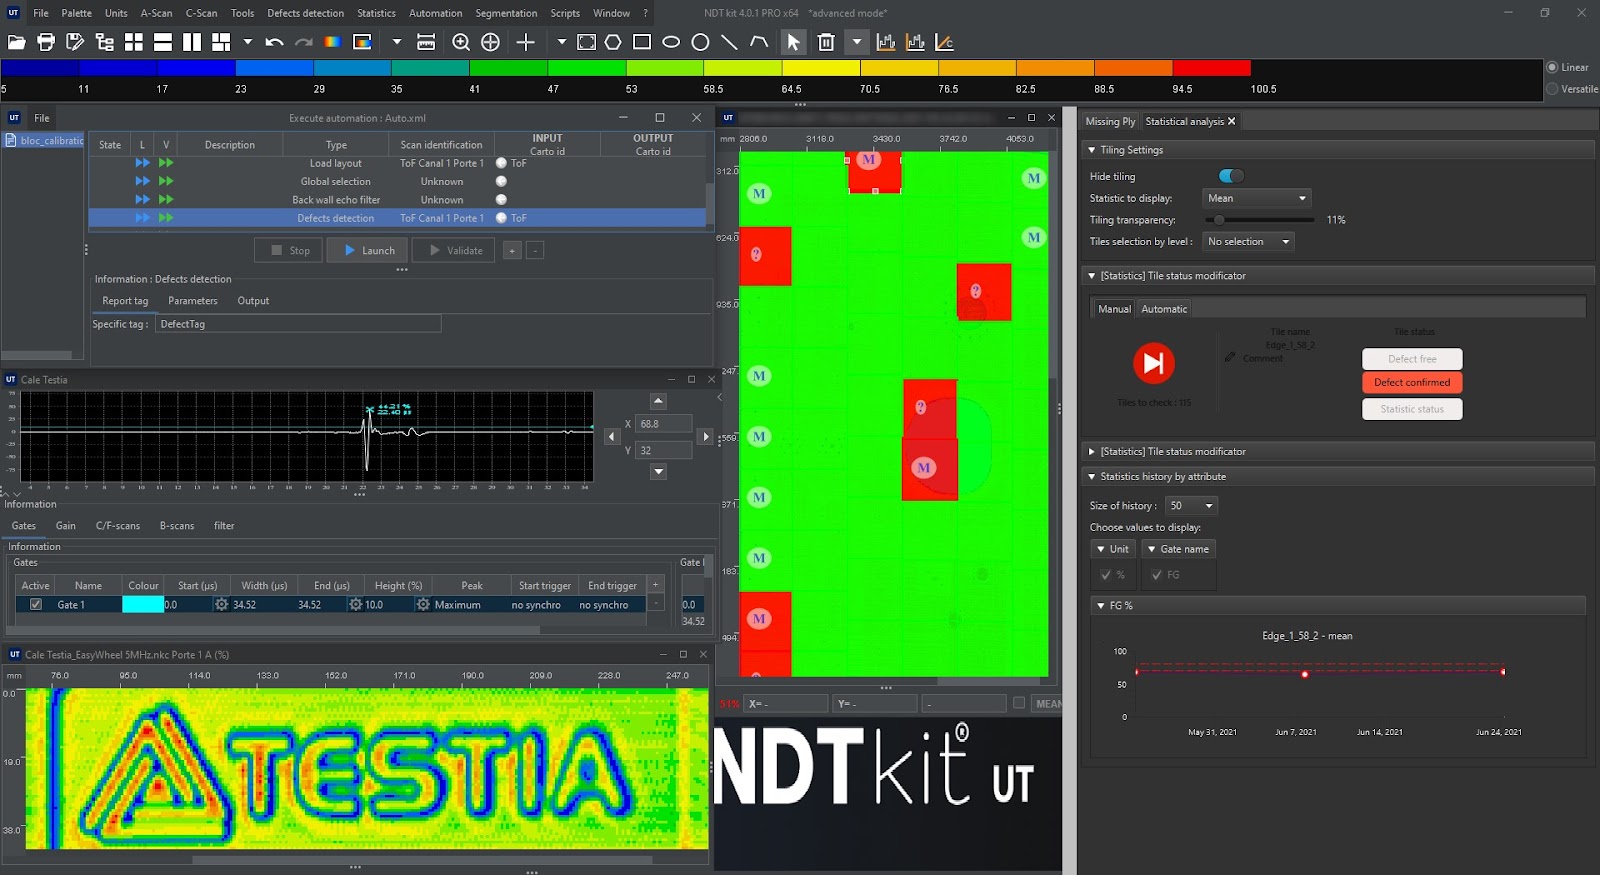Screen dimensions: 1600x875
Task: Click the Specific tag DefectTag field
Action: tap(298, 324)
